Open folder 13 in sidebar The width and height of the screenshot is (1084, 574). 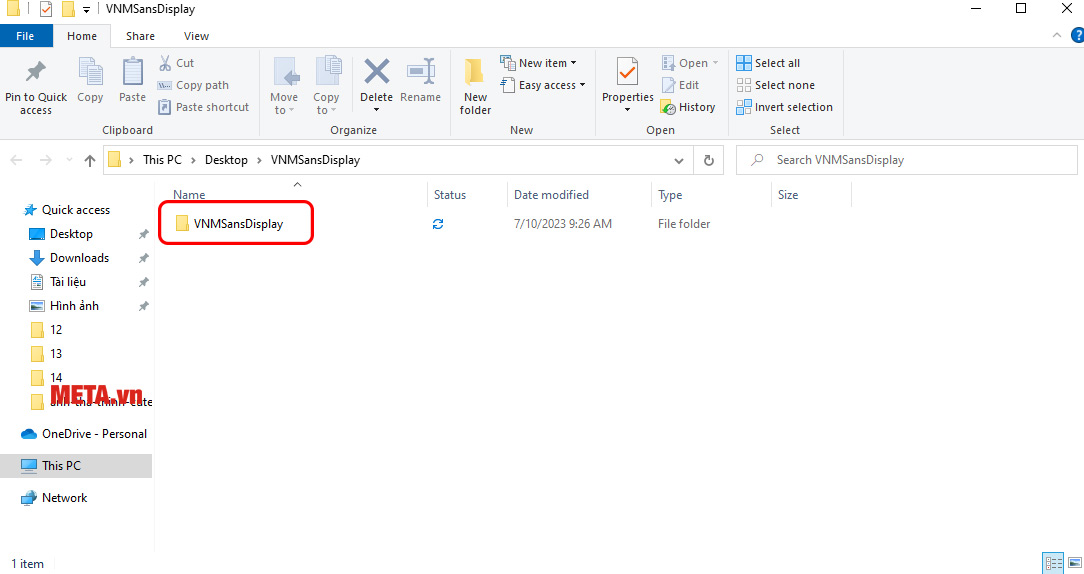[x=47, y=354]
